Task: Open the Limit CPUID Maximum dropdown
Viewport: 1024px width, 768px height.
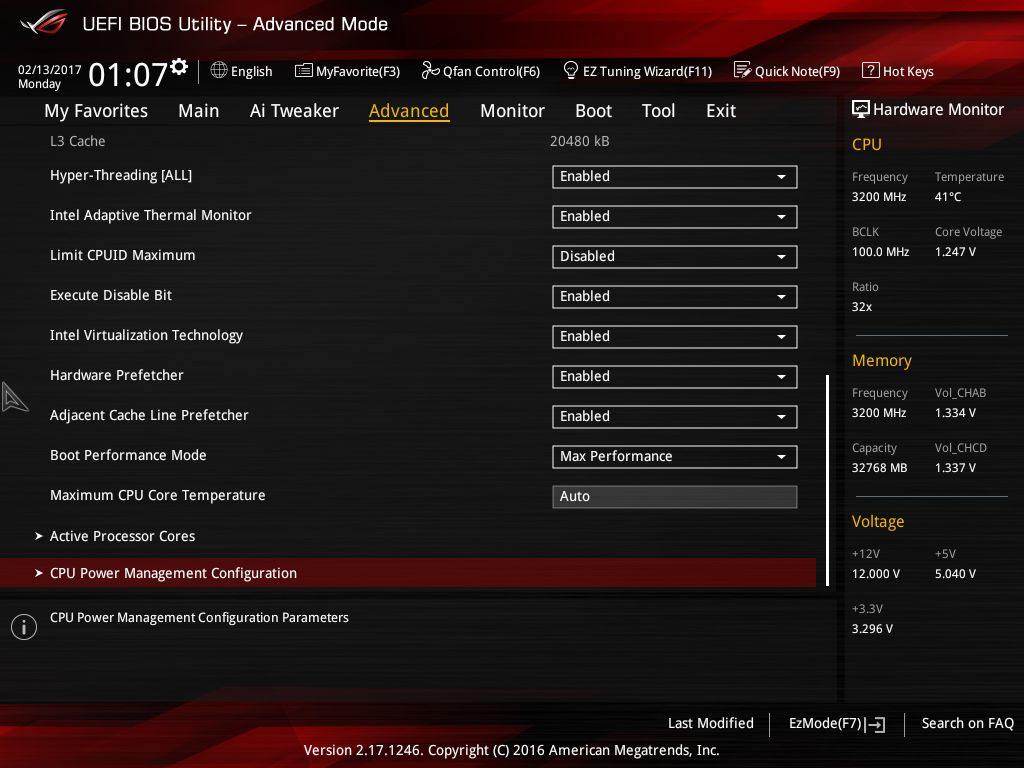Action: [674, 256]
